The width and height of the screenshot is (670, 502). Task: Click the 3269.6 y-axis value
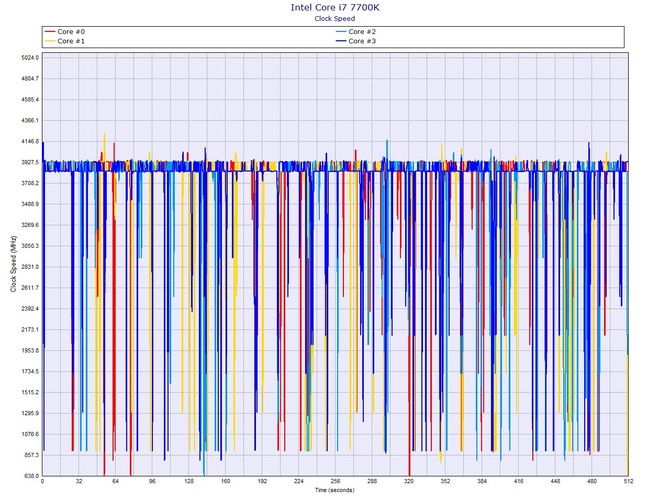click(x=30, y=225)
